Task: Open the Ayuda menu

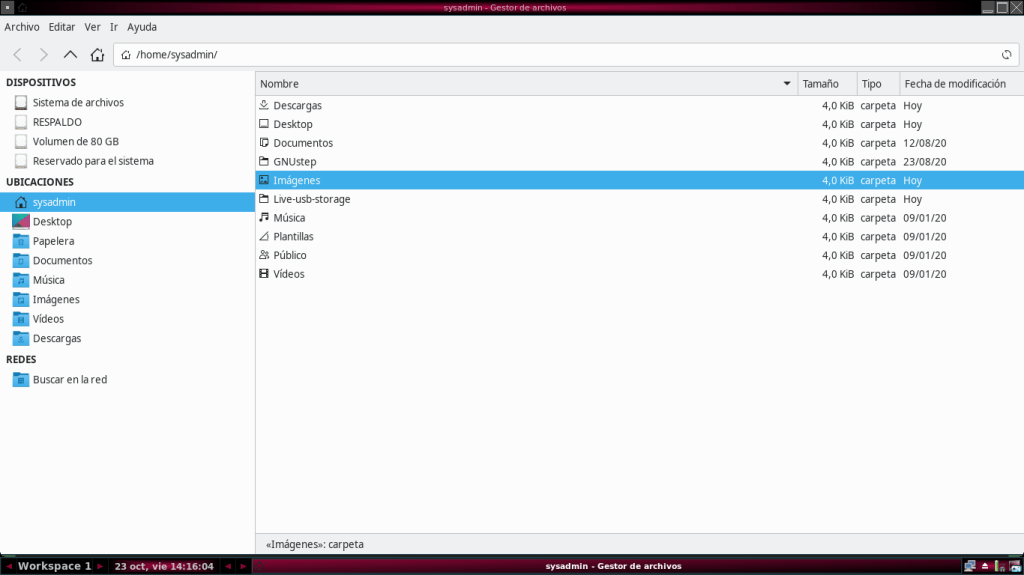Action: [x=142, y=27]
